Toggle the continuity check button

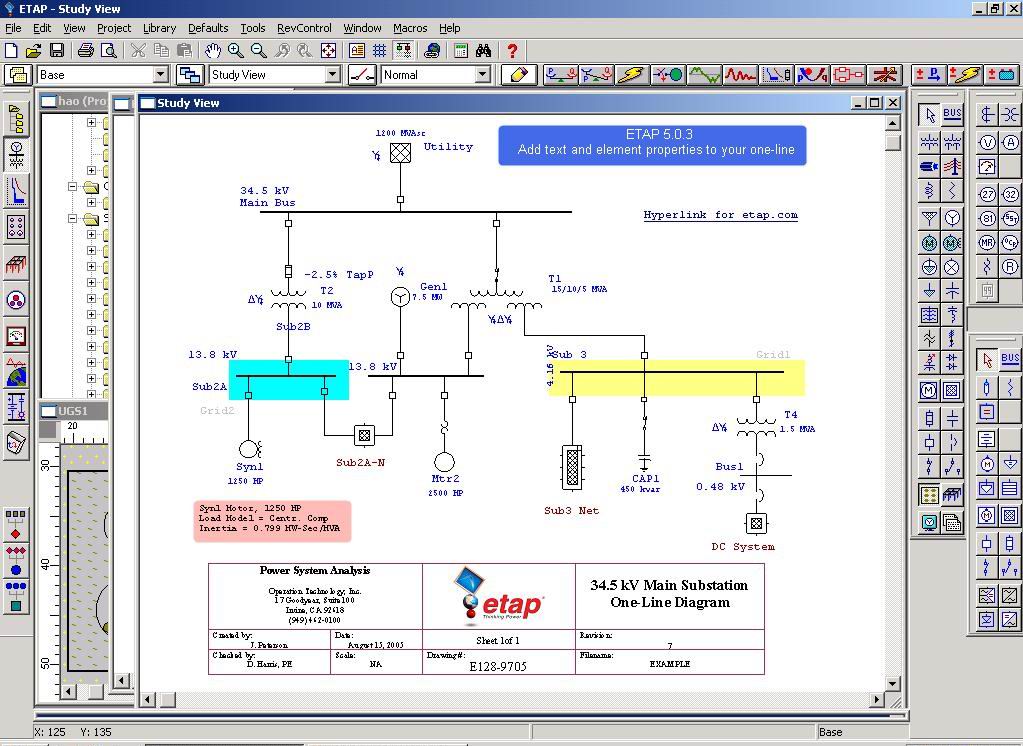[x=403, y=50]
